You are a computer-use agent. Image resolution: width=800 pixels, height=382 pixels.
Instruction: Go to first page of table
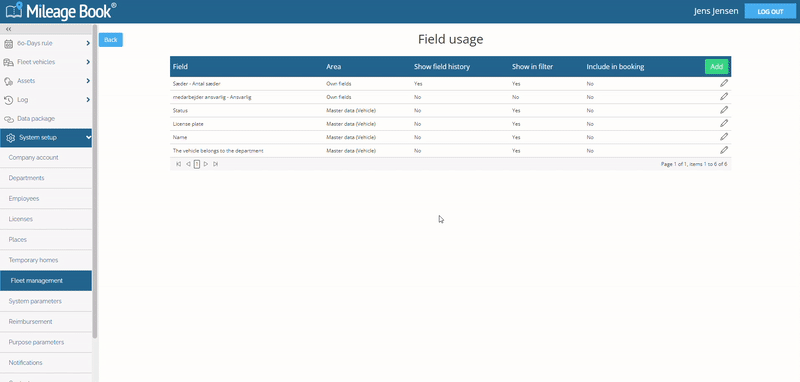[x=178, y=164]
